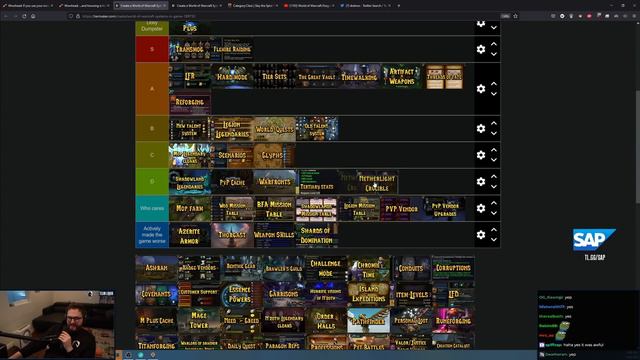Image resolution: width=640 pixels, height=360 pixels.
Task: Select the Timewalking tile
Action: point(359,76)
